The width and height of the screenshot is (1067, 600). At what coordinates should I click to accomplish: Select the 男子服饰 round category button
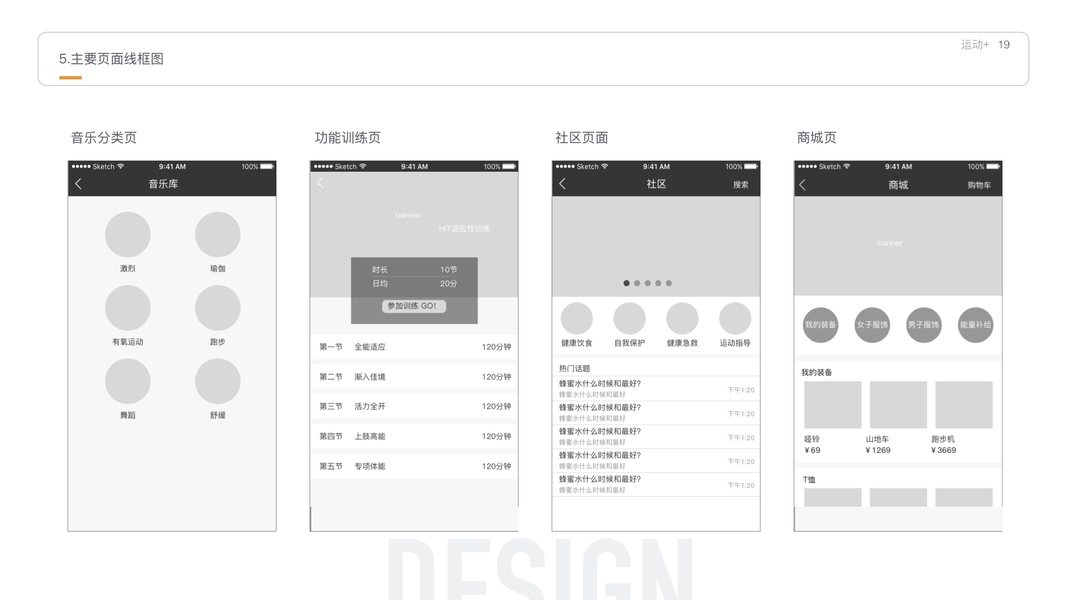pos(923,324)
